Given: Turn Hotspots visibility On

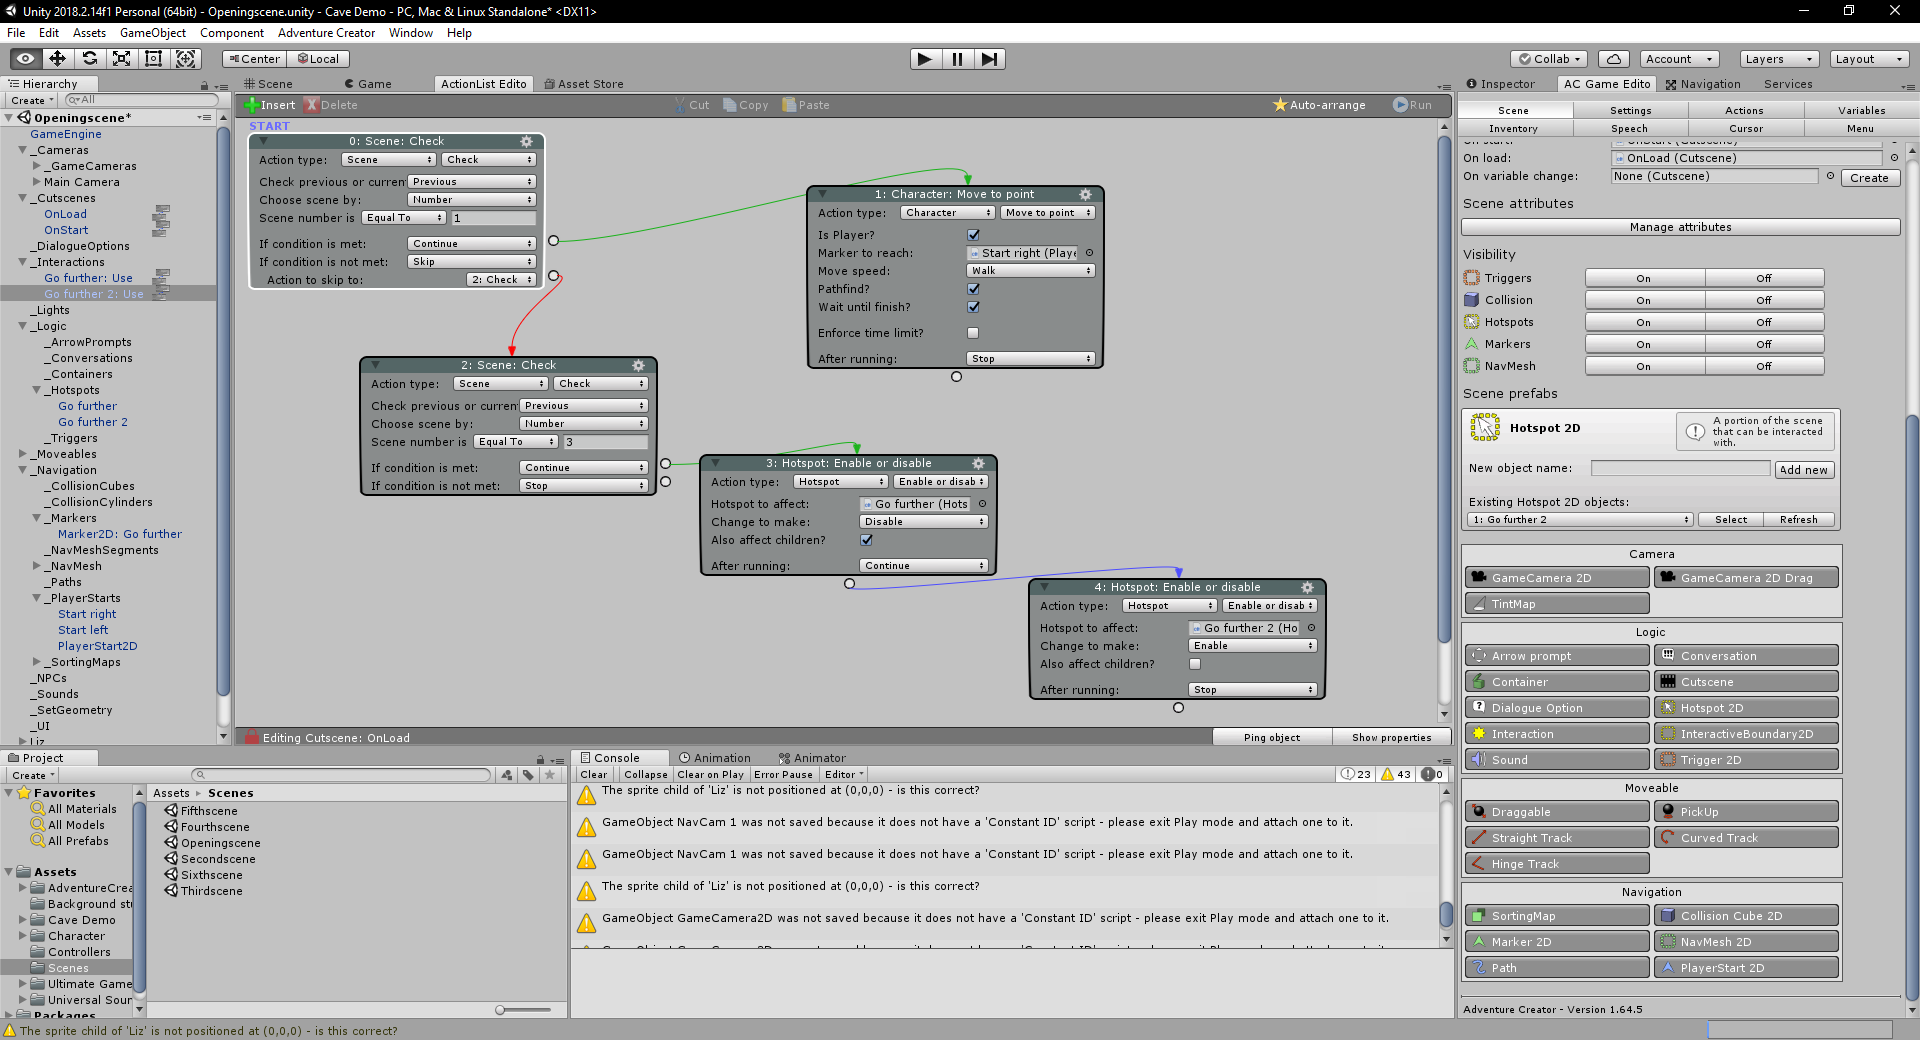Looking at the screenshot, I should (x=1644, y=322).
